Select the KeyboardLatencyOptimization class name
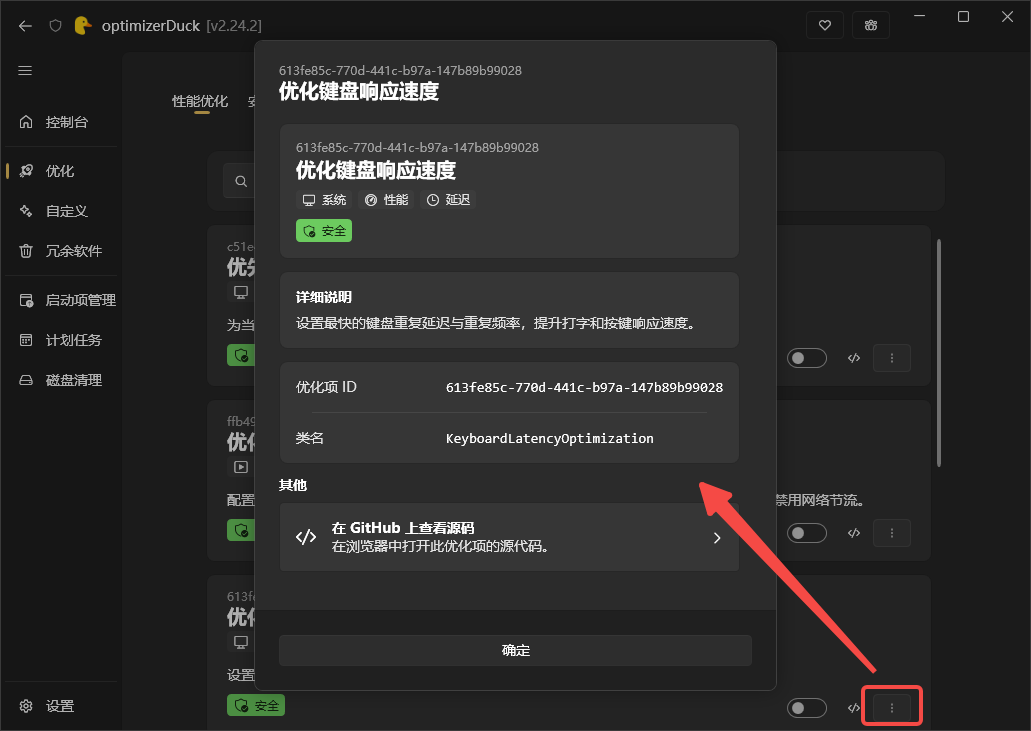Viewport: 1031px width, 731px height. pos(550,438)
